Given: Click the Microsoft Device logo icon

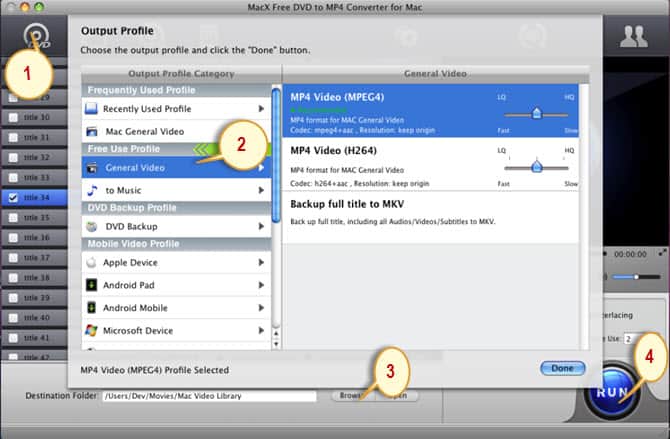Looking at the screenshot, I should point(91,330).
